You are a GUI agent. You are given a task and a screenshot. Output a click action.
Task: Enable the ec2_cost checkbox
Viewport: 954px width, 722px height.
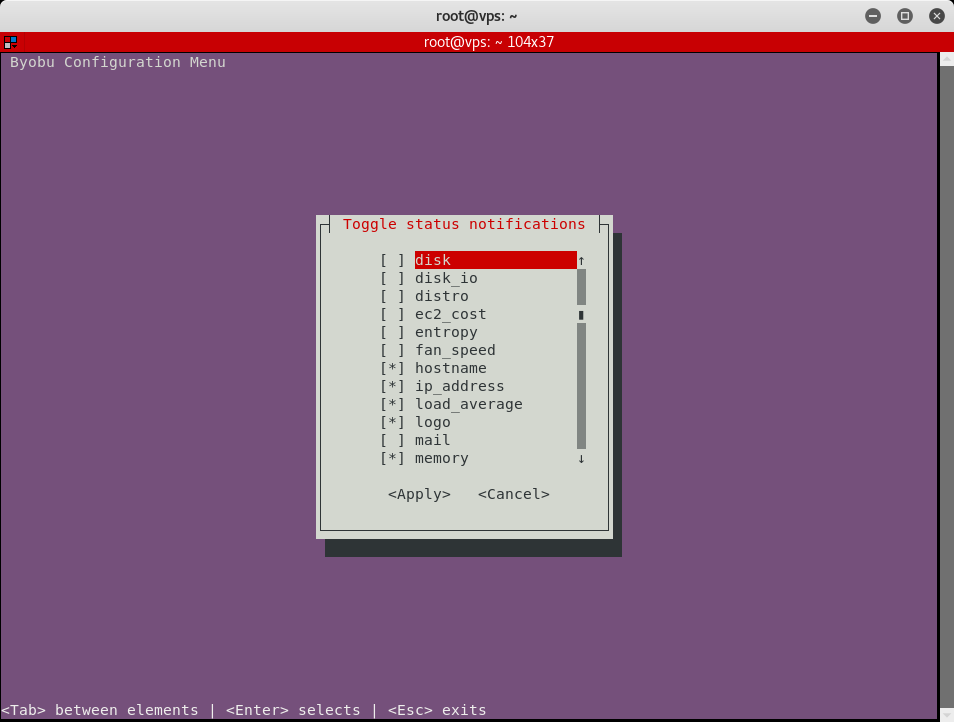[392, 314]
